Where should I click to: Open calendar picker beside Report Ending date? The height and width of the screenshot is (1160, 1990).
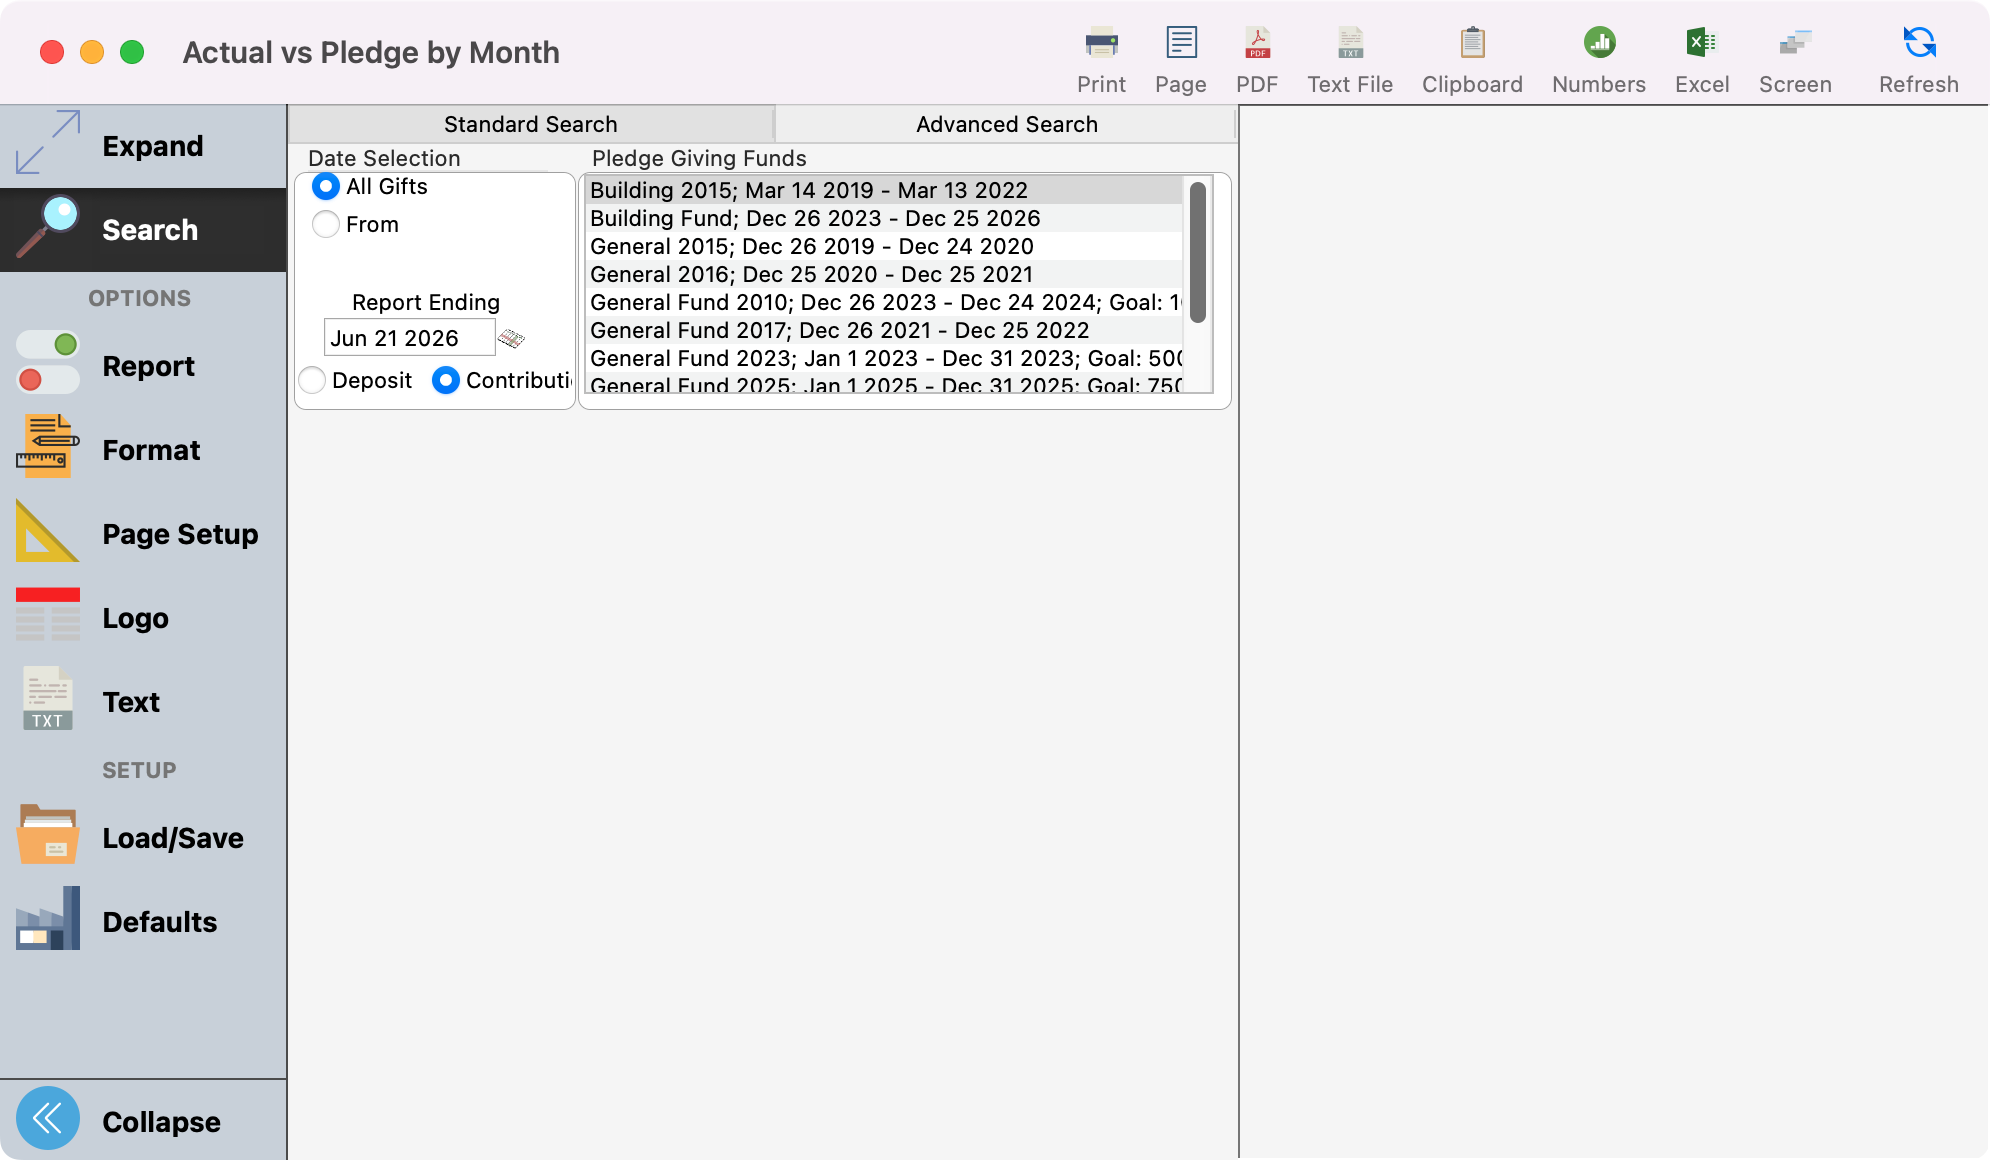(x=511, y=338)
